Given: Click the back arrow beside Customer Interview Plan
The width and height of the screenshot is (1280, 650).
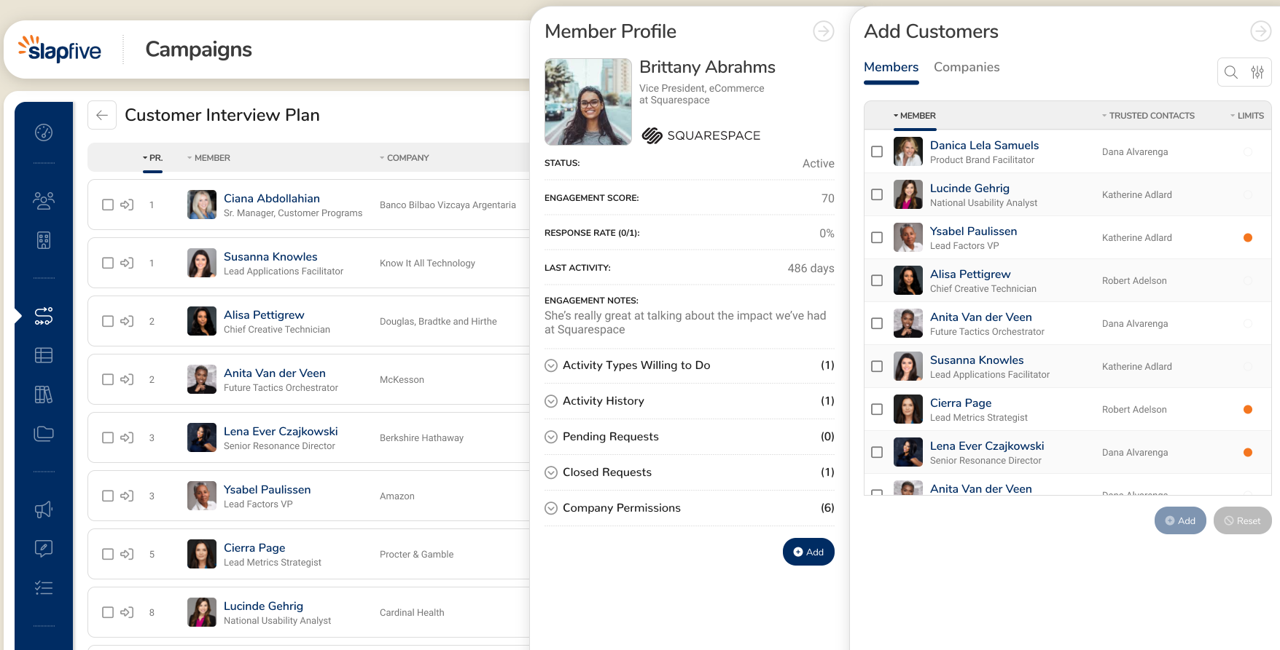Looking at the screenshot, I should click(101, 115).
